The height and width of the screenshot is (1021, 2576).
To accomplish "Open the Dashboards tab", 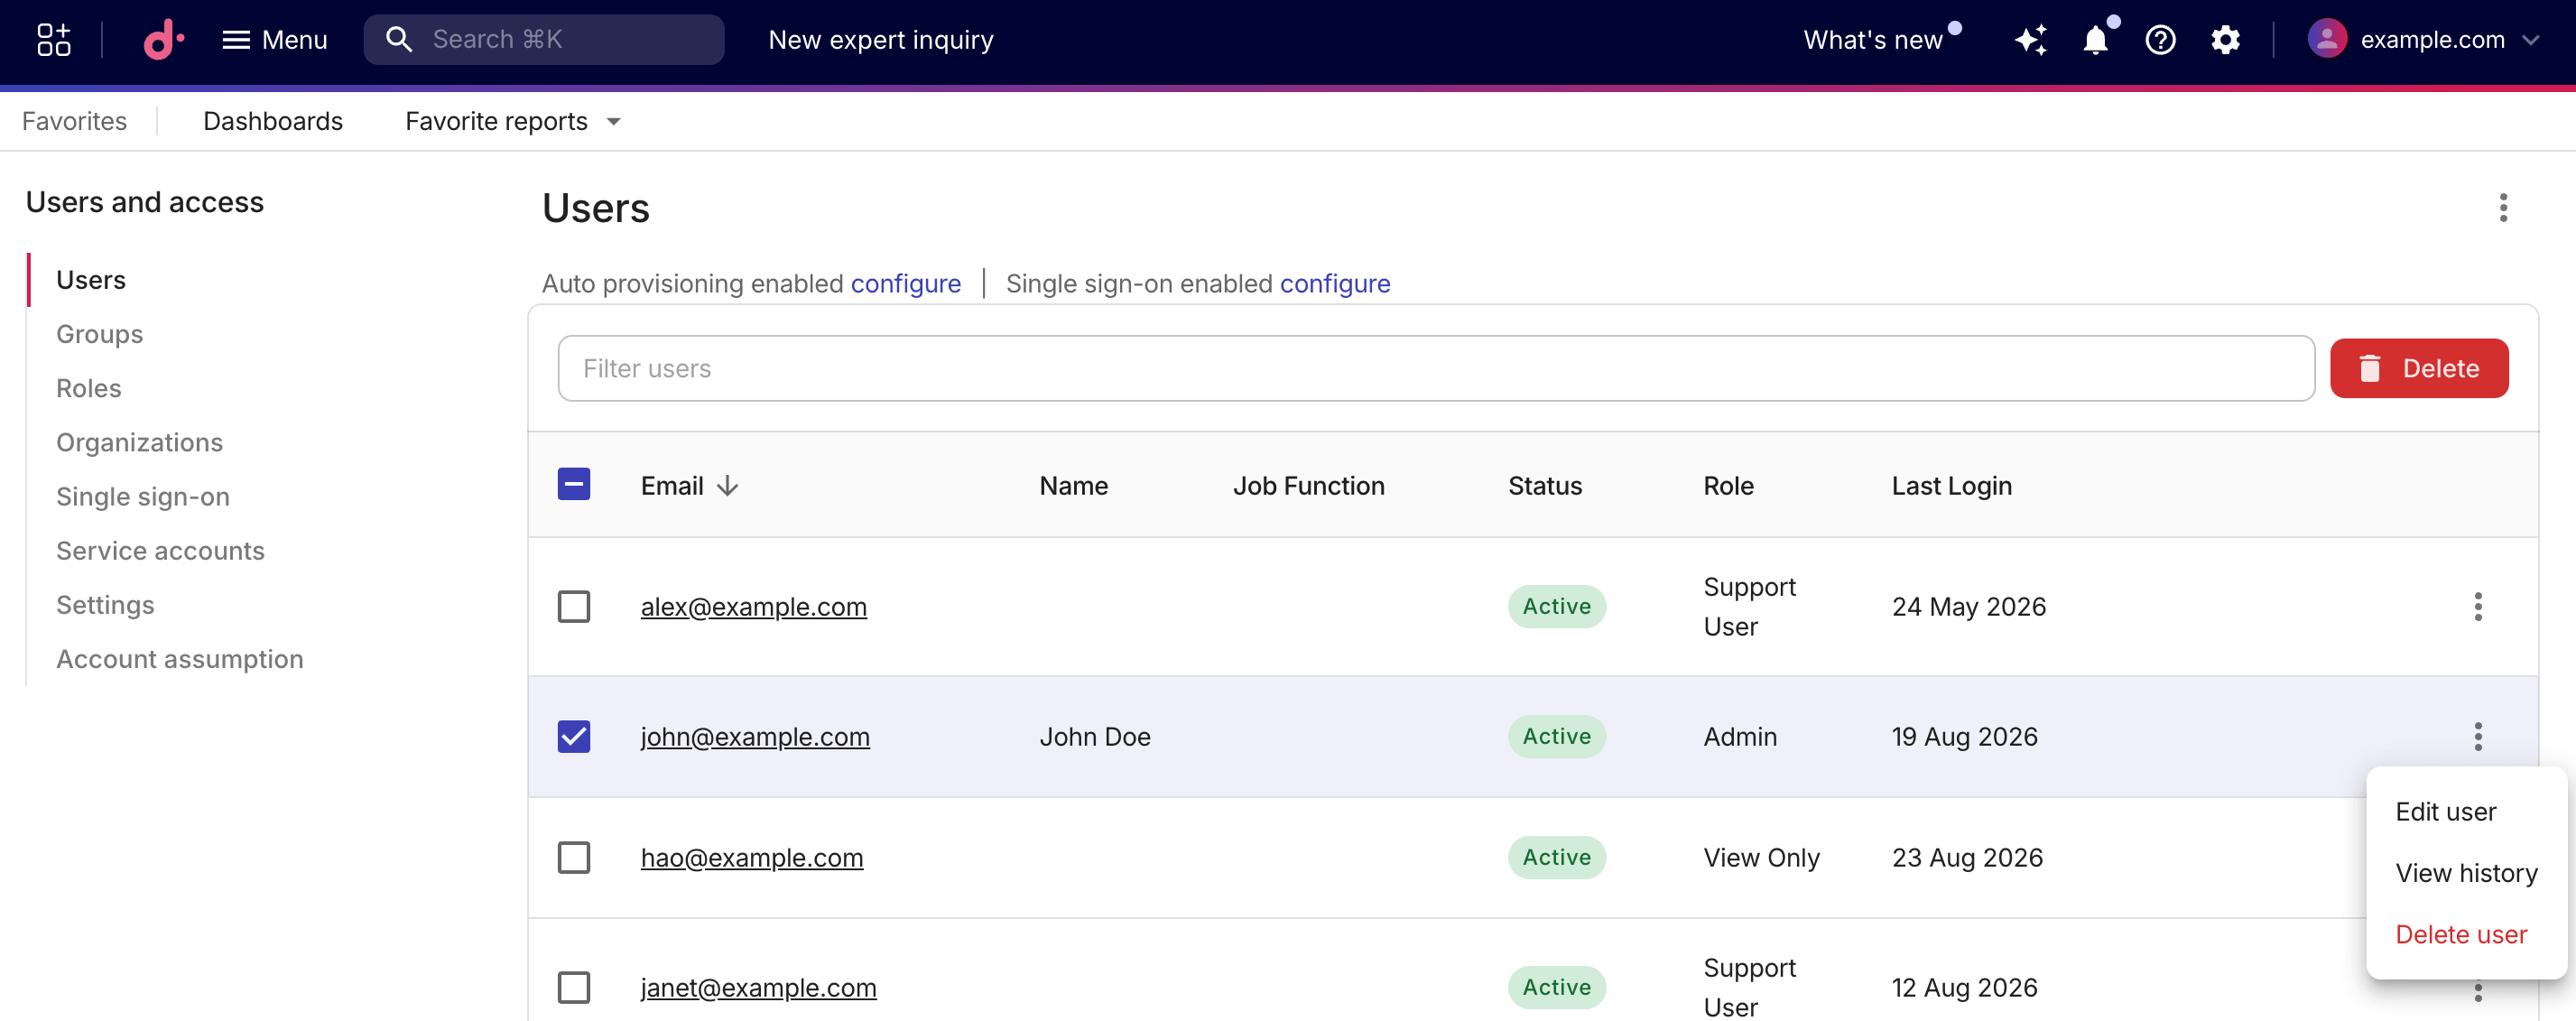I will coord(273,121).
